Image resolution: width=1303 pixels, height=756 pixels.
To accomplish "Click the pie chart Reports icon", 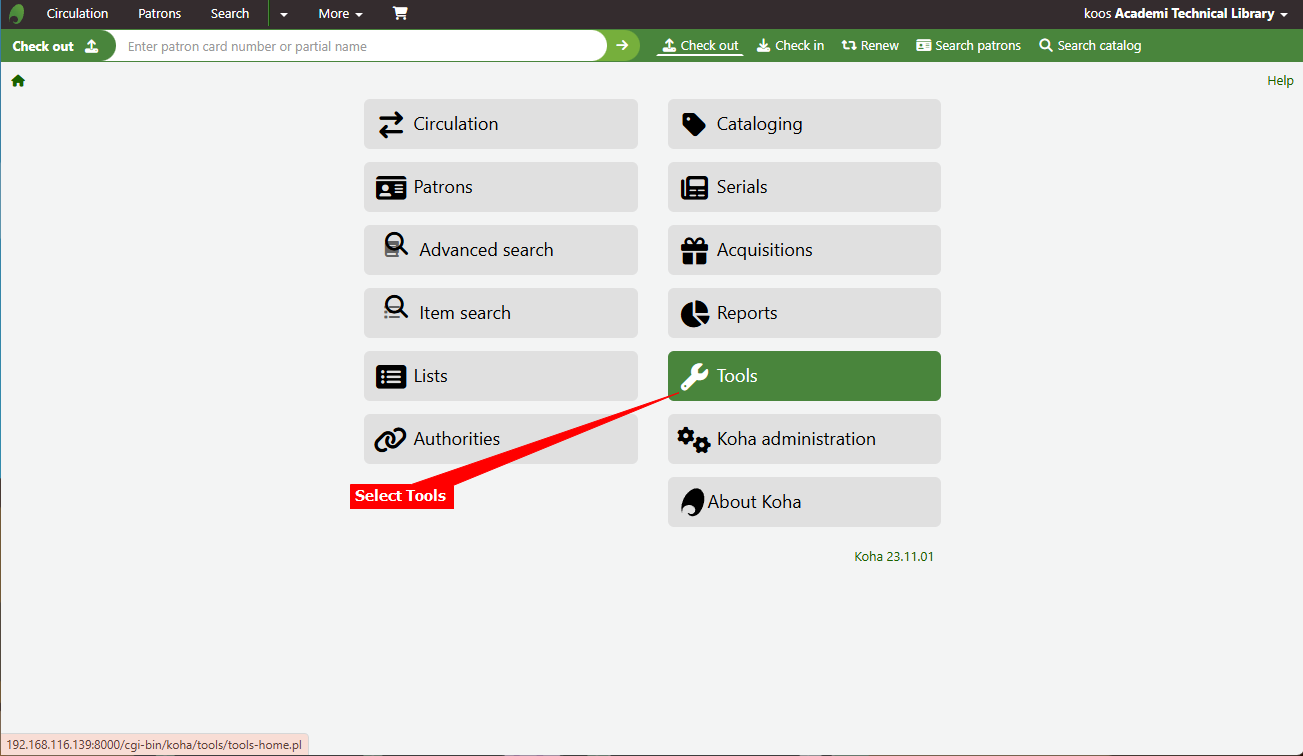I will point(694,313).
